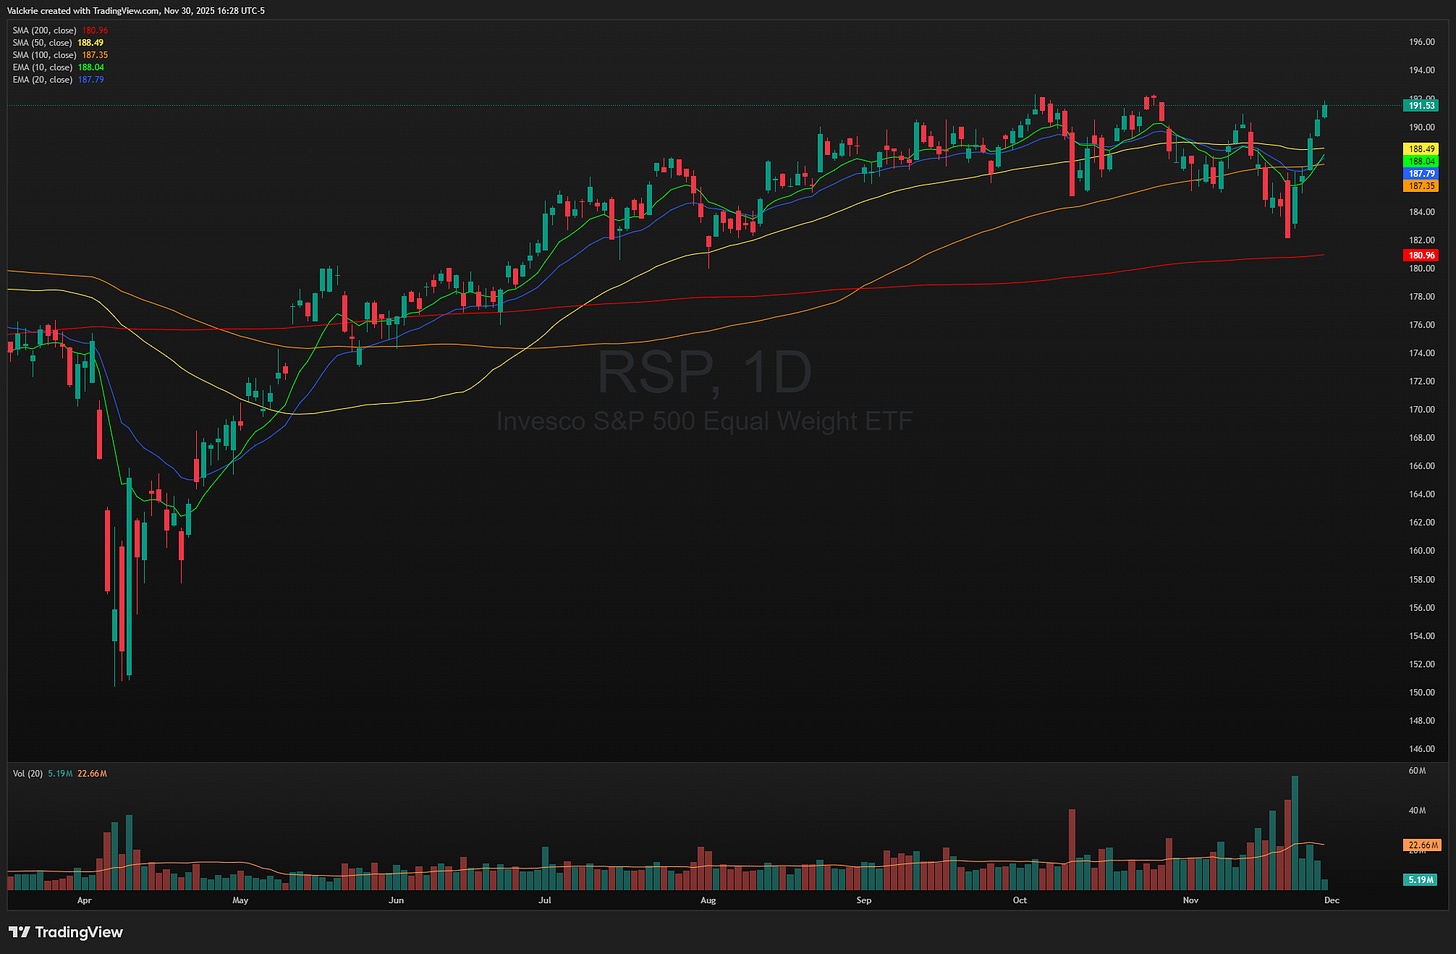
Task: Click the 164.00 price axis label
Action: pyautogui.click(x=1422, y=494)
